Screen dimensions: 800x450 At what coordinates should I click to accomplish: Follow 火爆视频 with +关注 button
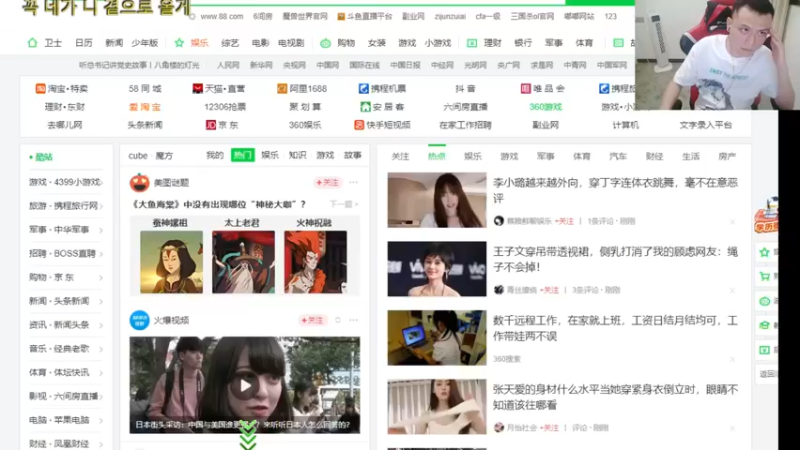tap(312, 320)
